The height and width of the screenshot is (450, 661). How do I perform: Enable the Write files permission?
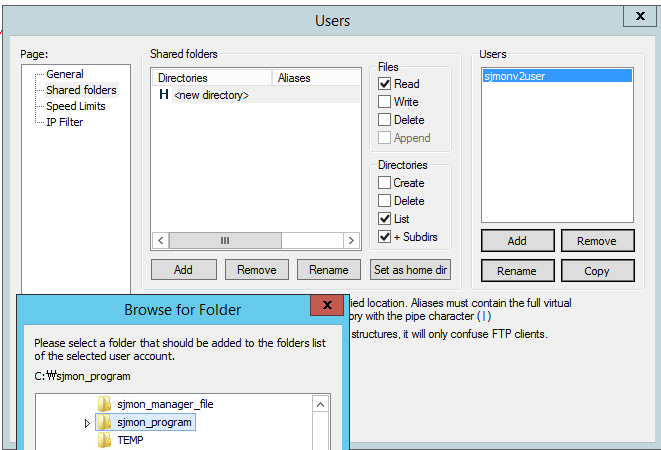[x=385, y=102]
